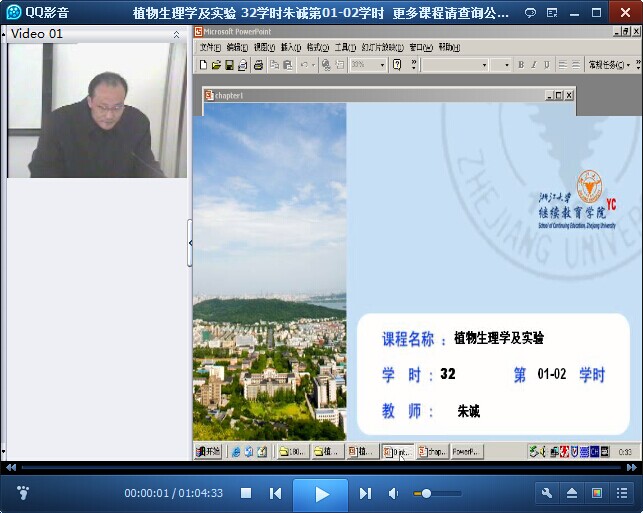Expand standard toolbar overflow chevron
Screen dimensions: 643x513
(414, 65)
